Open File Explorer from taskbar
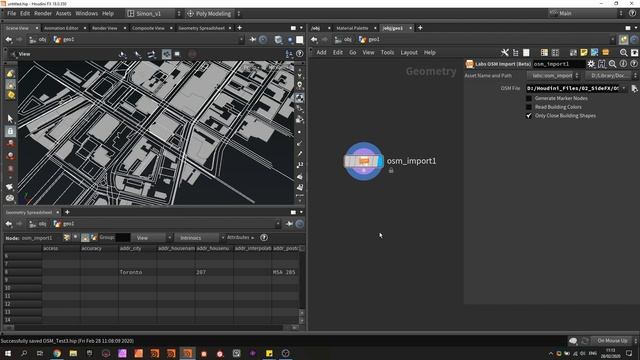The image size is (640, 360). tap(73, 353)
